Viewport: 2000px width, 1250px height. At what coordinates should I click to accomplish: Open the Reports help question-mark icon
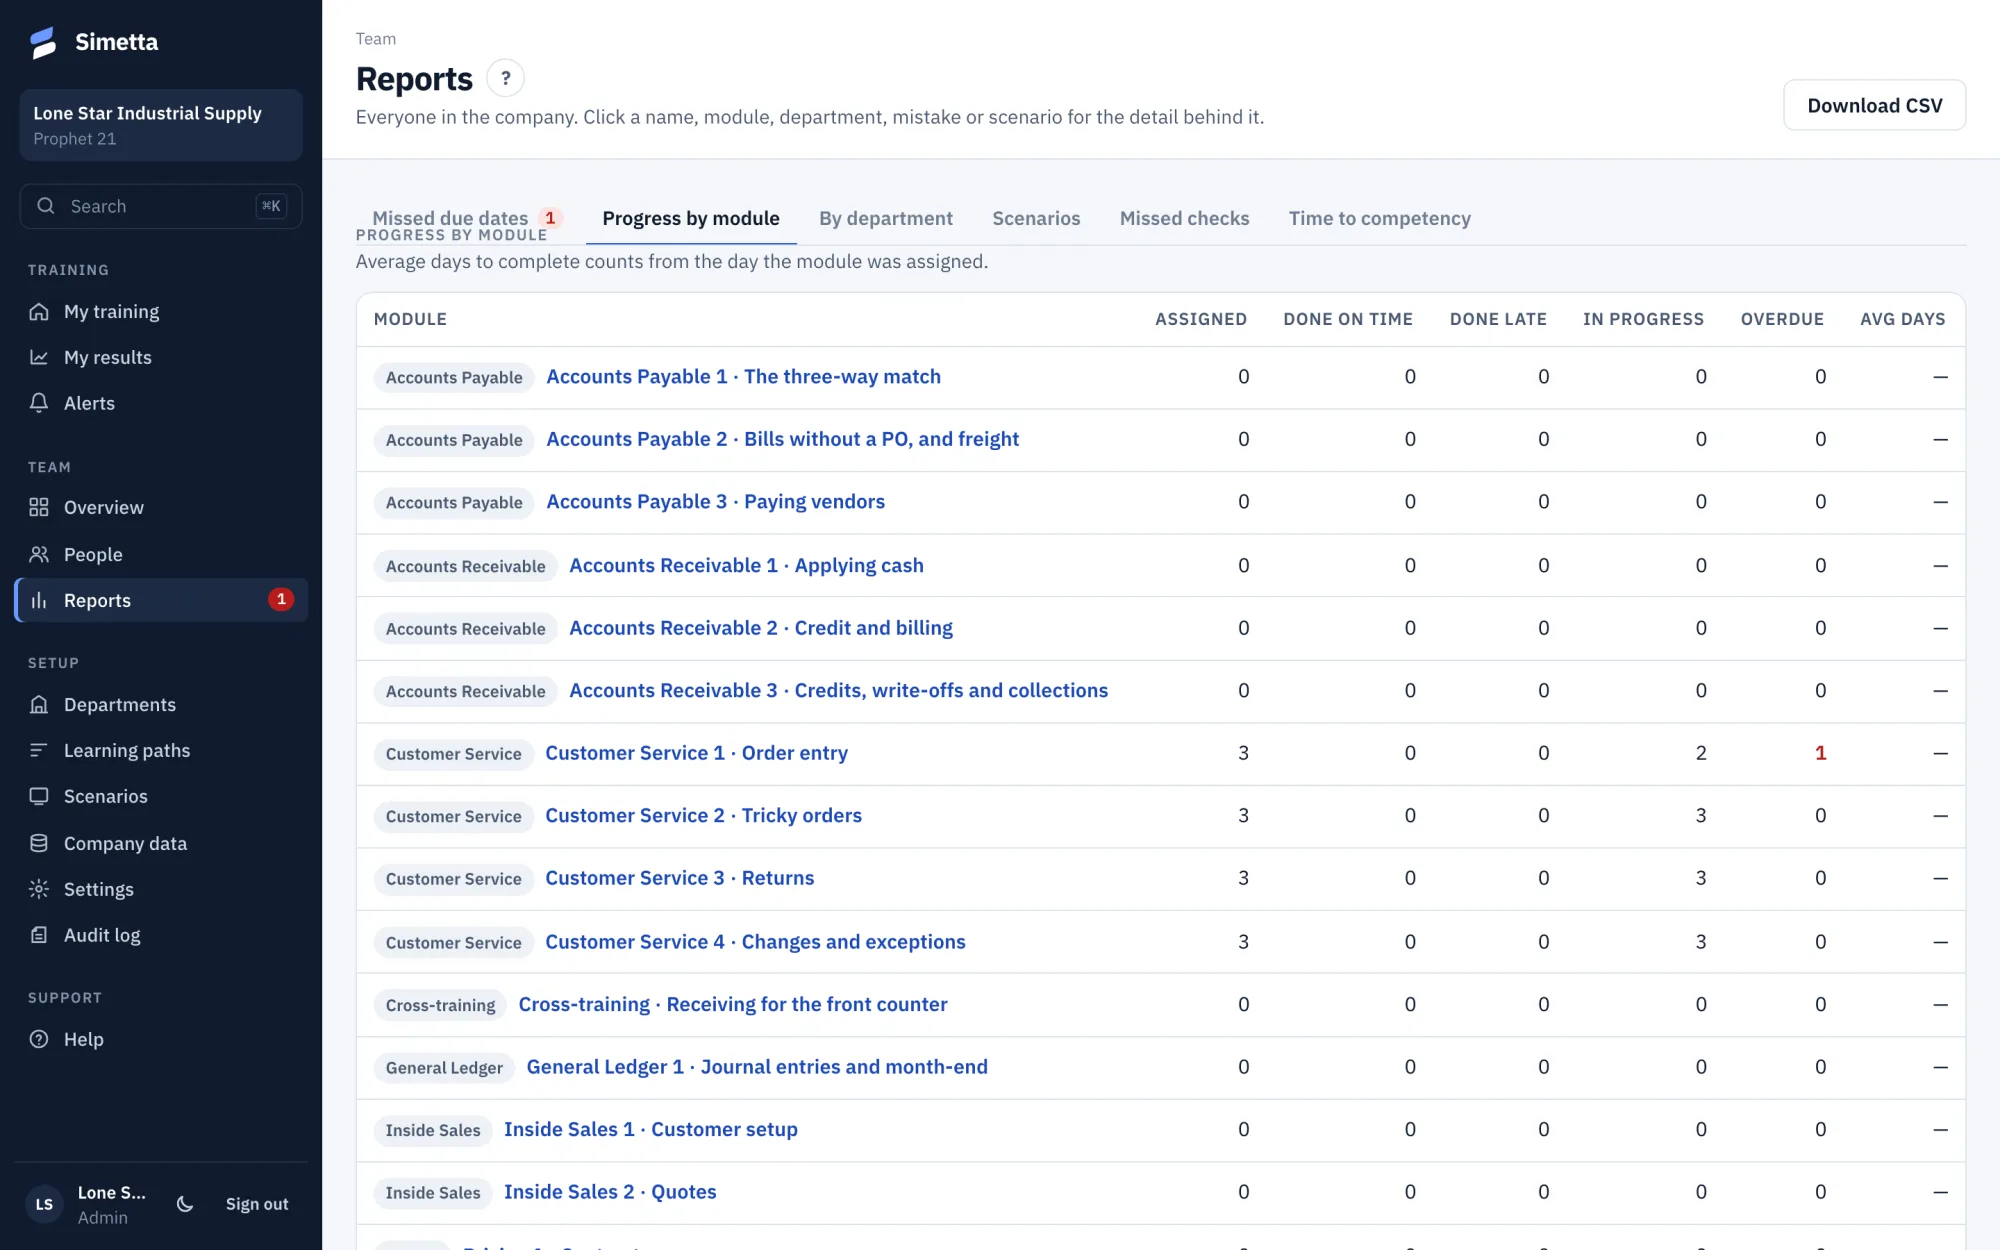click(x=506, y=78)
